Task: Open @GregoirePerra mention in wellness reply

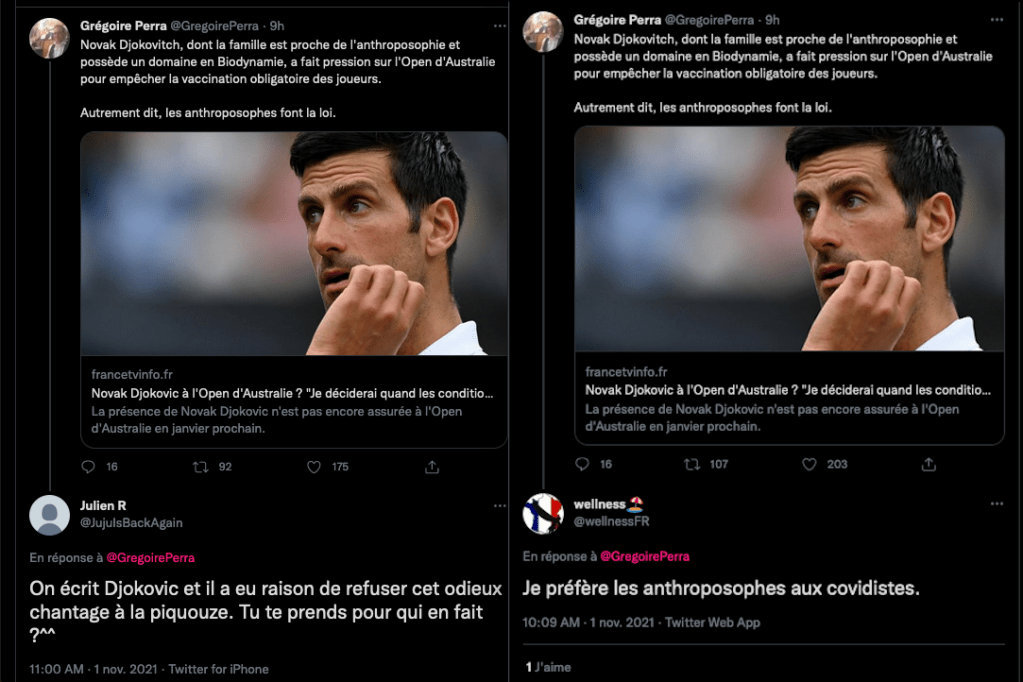Action: [x=645, y=557]
